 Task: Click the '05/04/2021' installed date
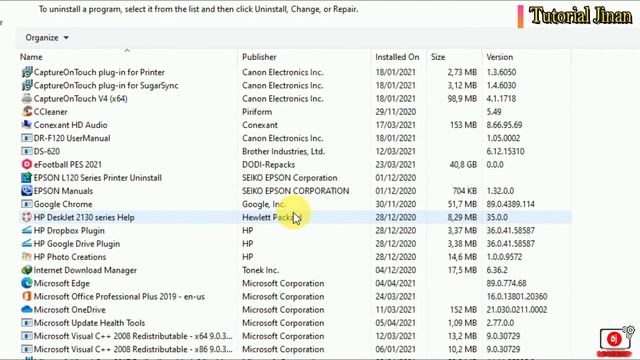pyautogui.click(x=396, y=323)
